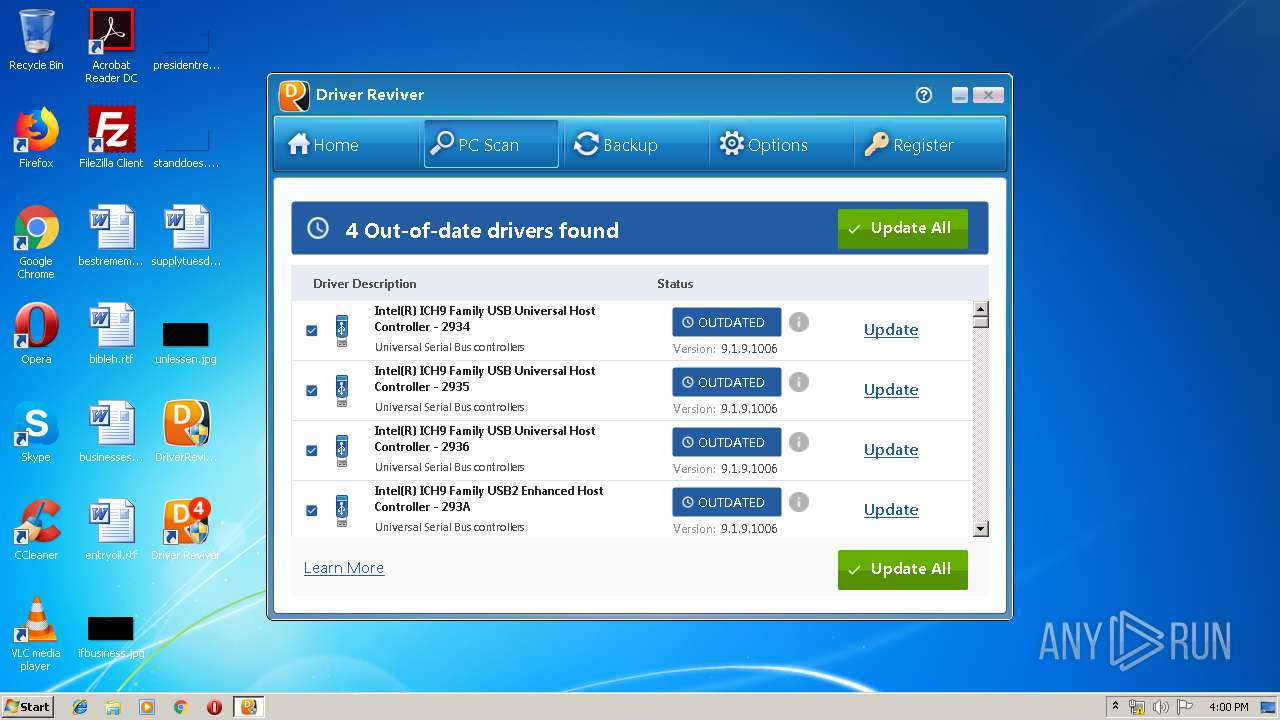Click the clock icon in results banner
This screenshot has height=720, width=1280.
318,229
